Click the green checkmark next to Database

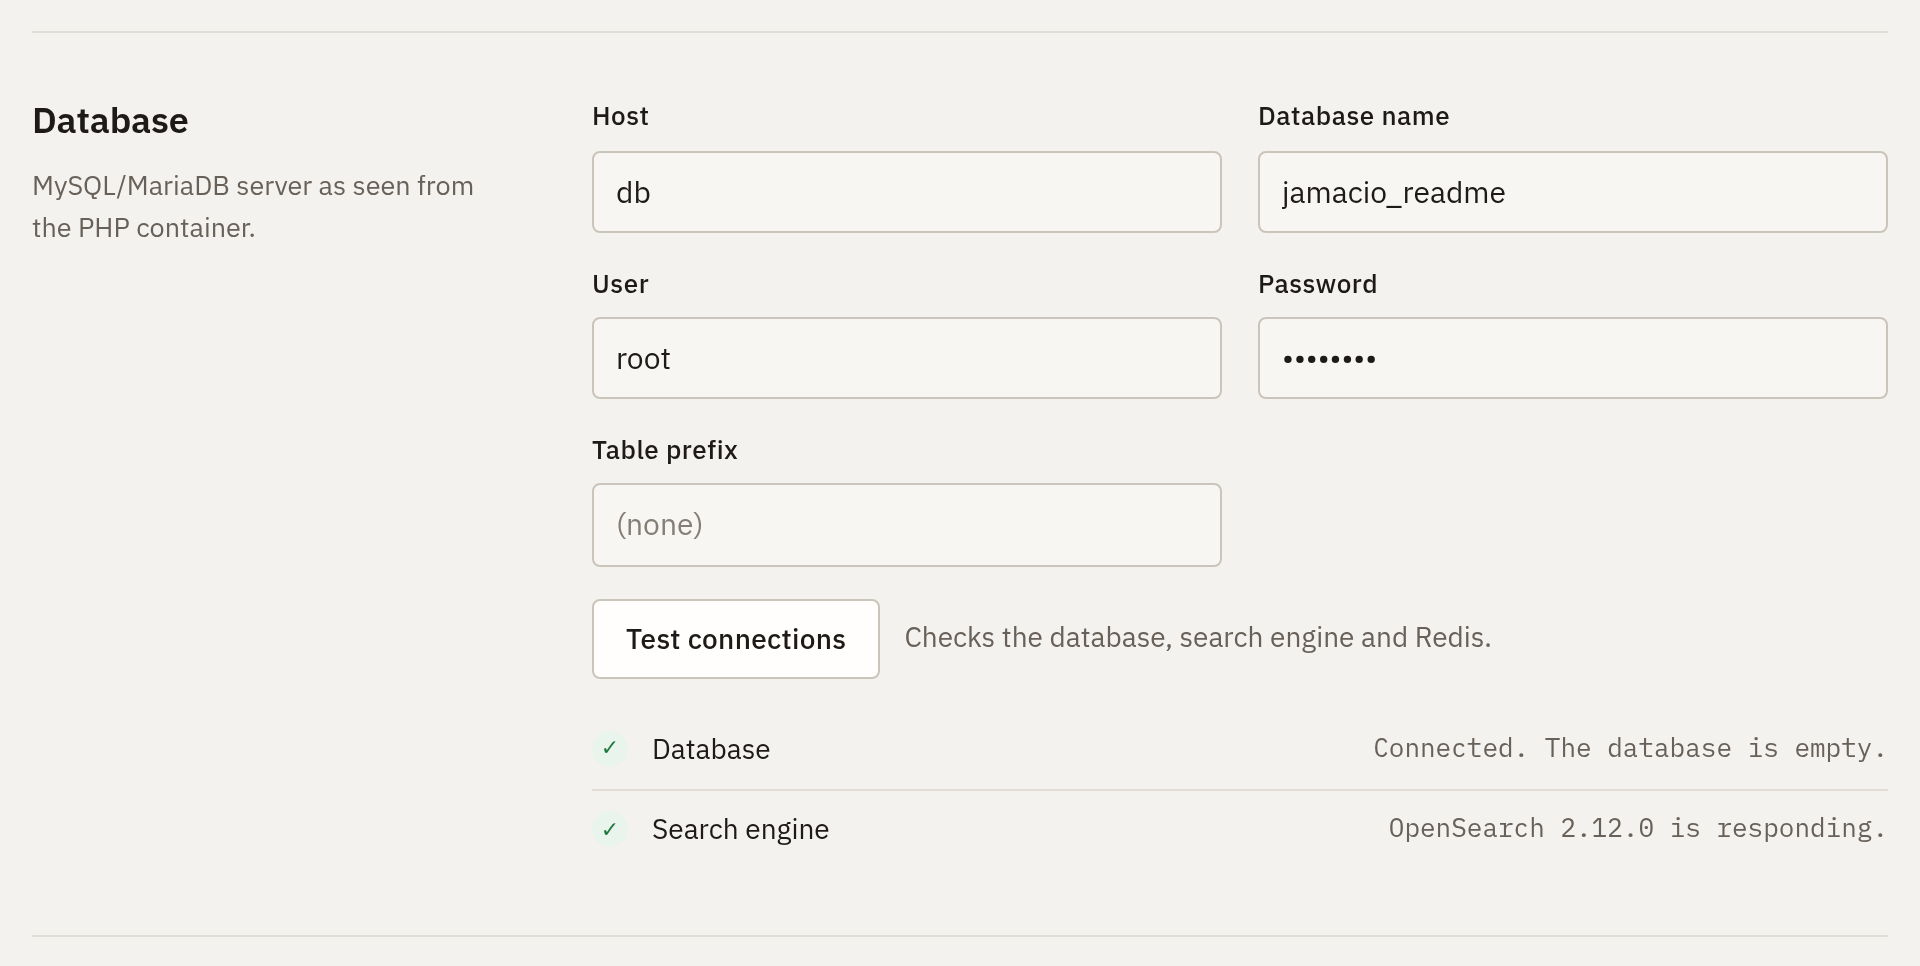tap(610, 749)
